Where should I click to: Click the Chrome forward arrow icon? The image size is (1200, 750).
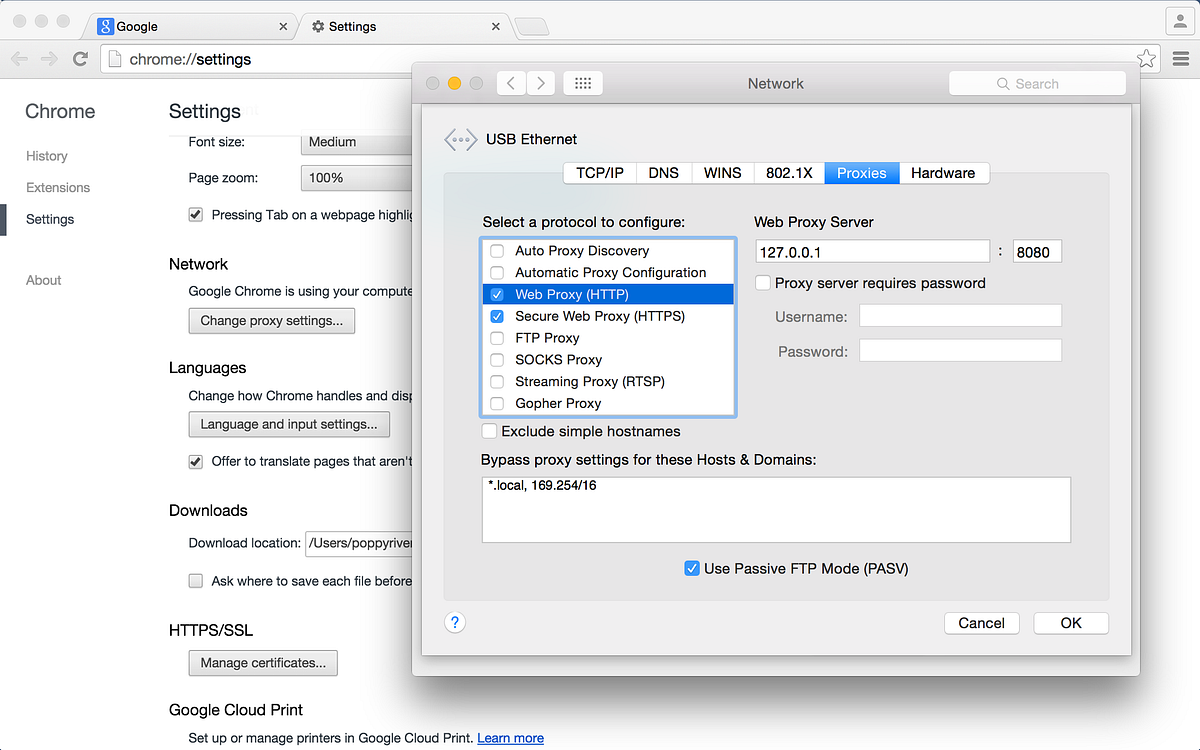[49, 59]
